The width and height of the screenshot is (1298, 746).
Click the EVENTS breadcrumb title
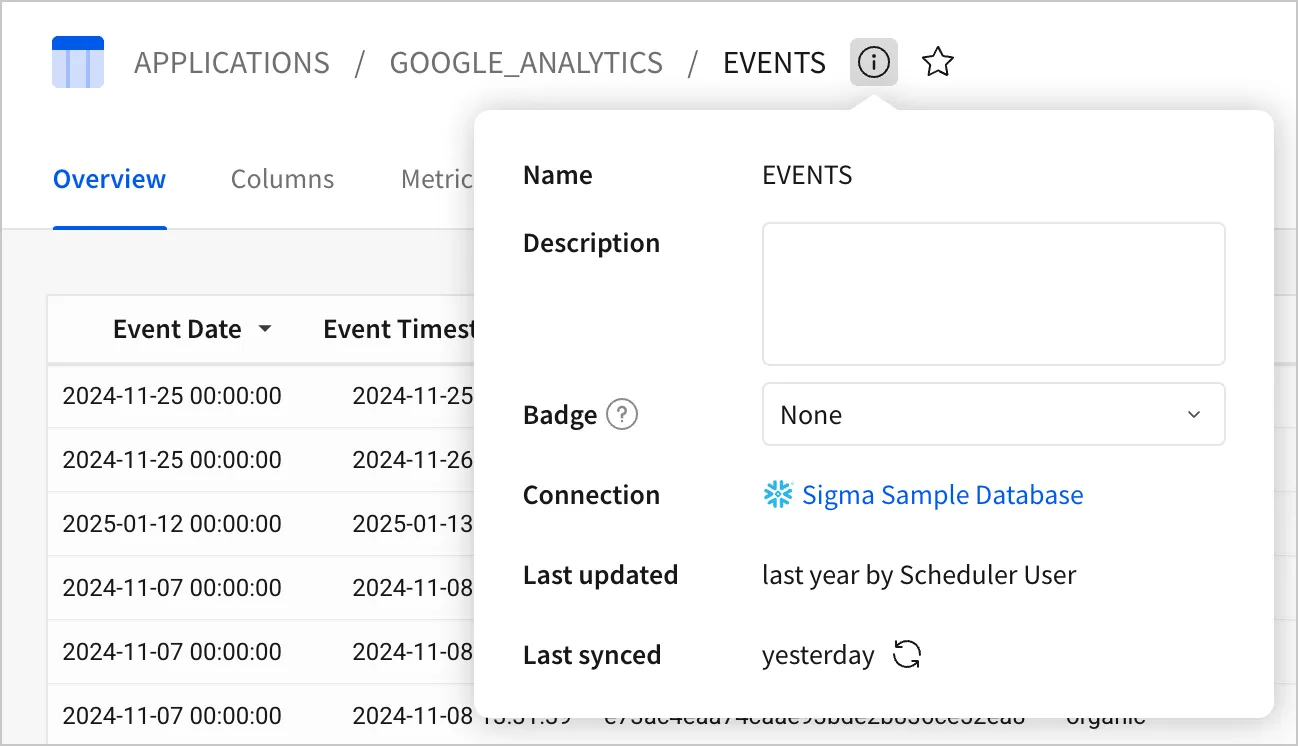774,63
